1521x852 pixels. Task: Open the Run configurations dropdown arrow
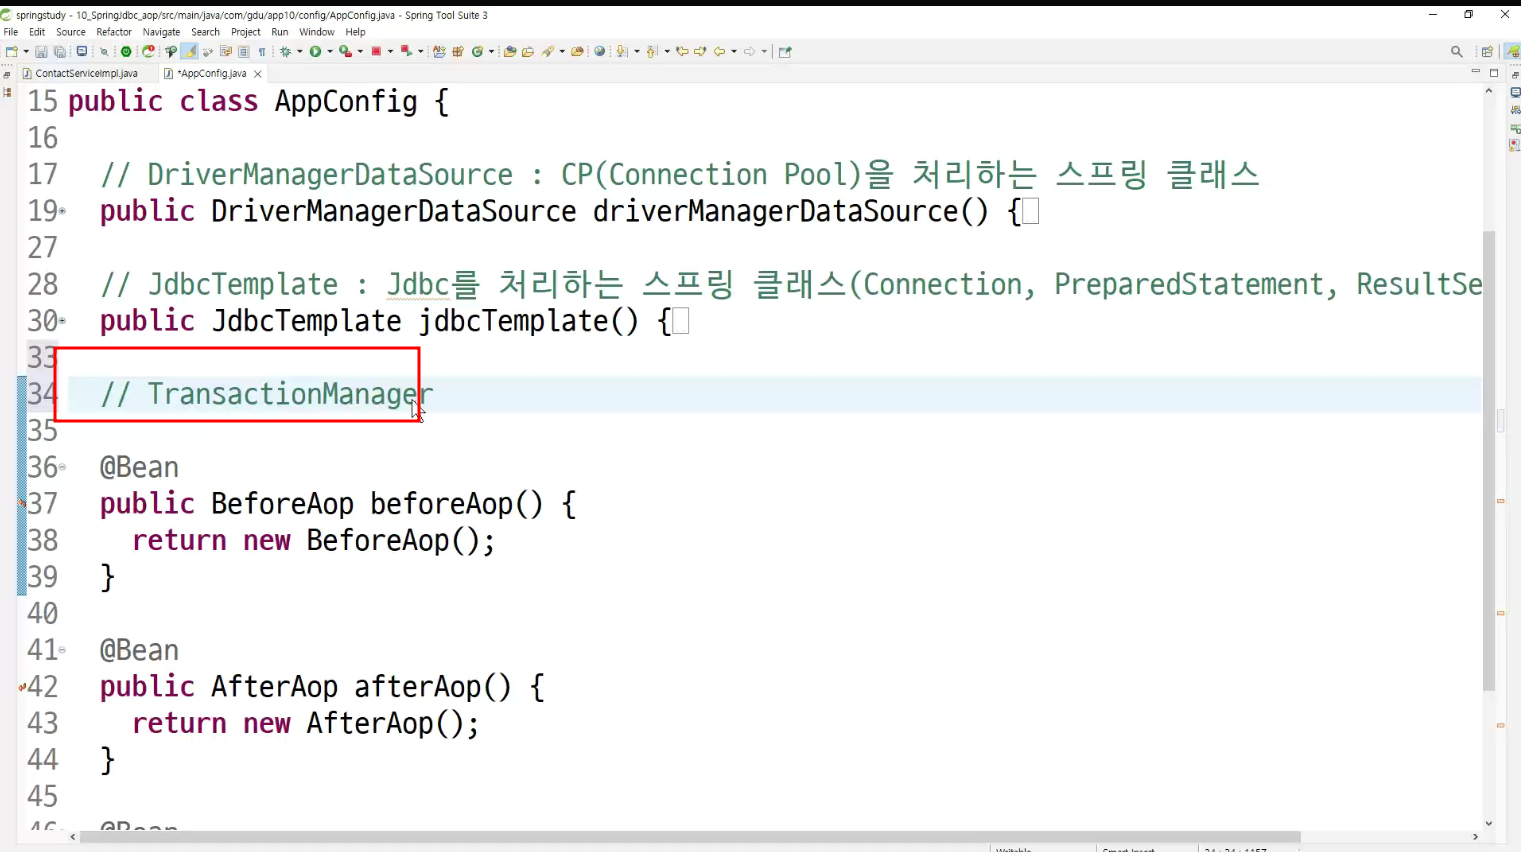coord(330,51)
